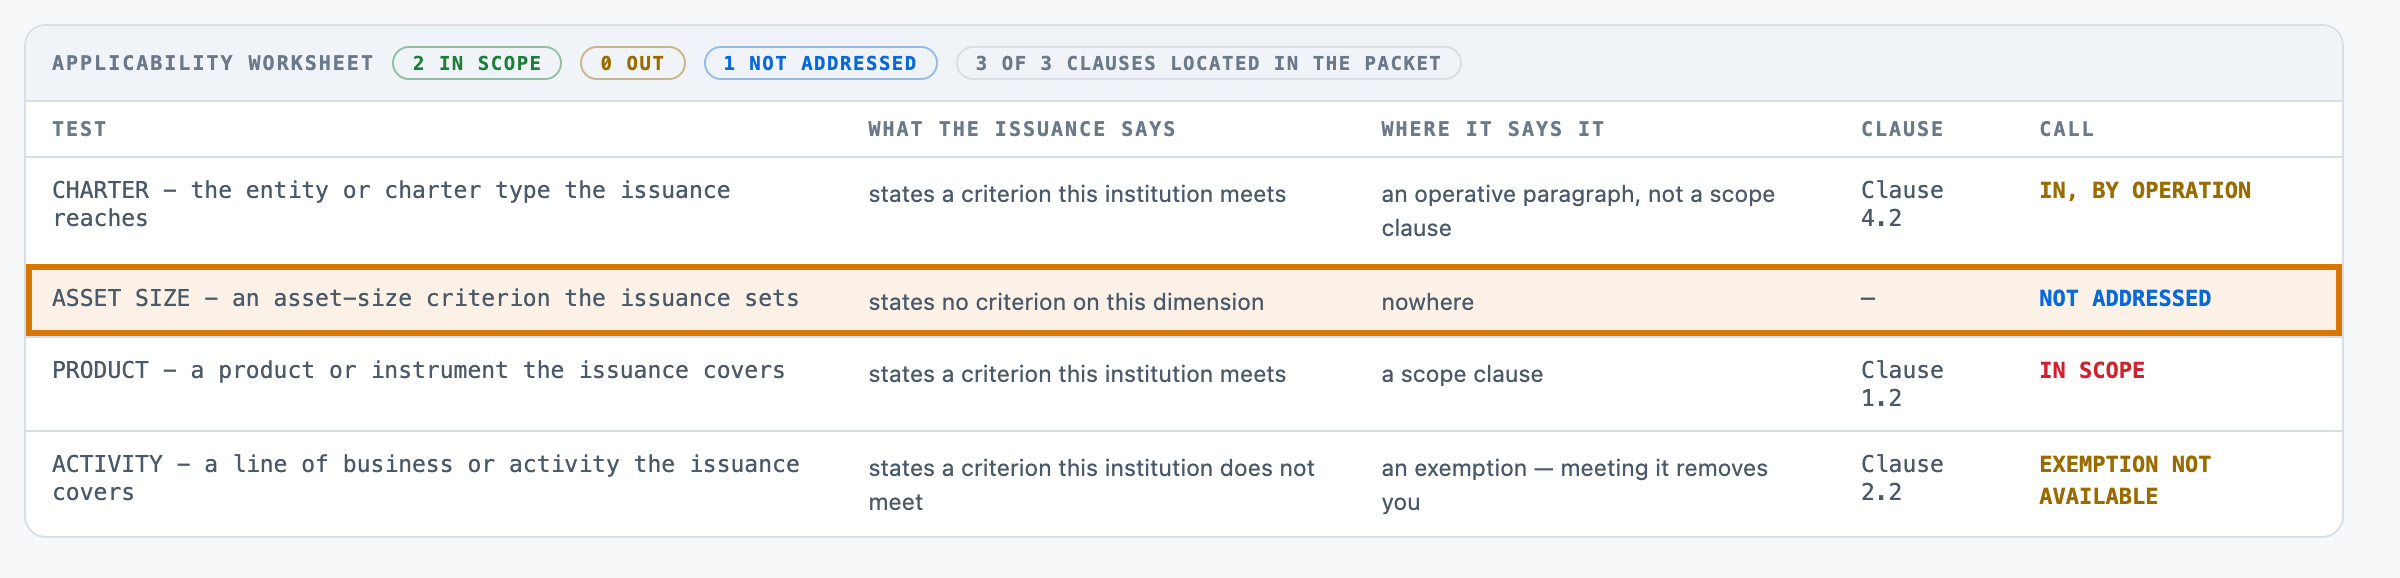Click the red IN SCOPE call

(x=2092, y=370)
